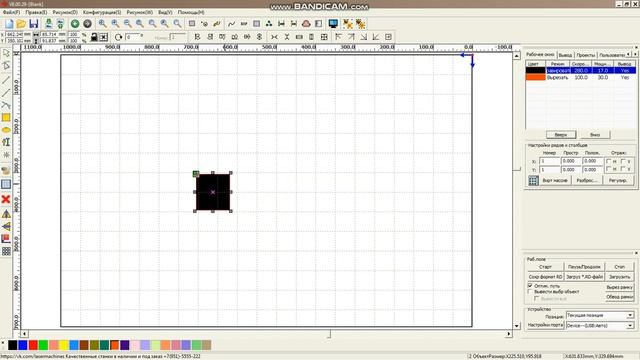Open the Рисунок(D) menu
Image resolution: width=640 pixels, height=360 pixels.
coord(65,12)
